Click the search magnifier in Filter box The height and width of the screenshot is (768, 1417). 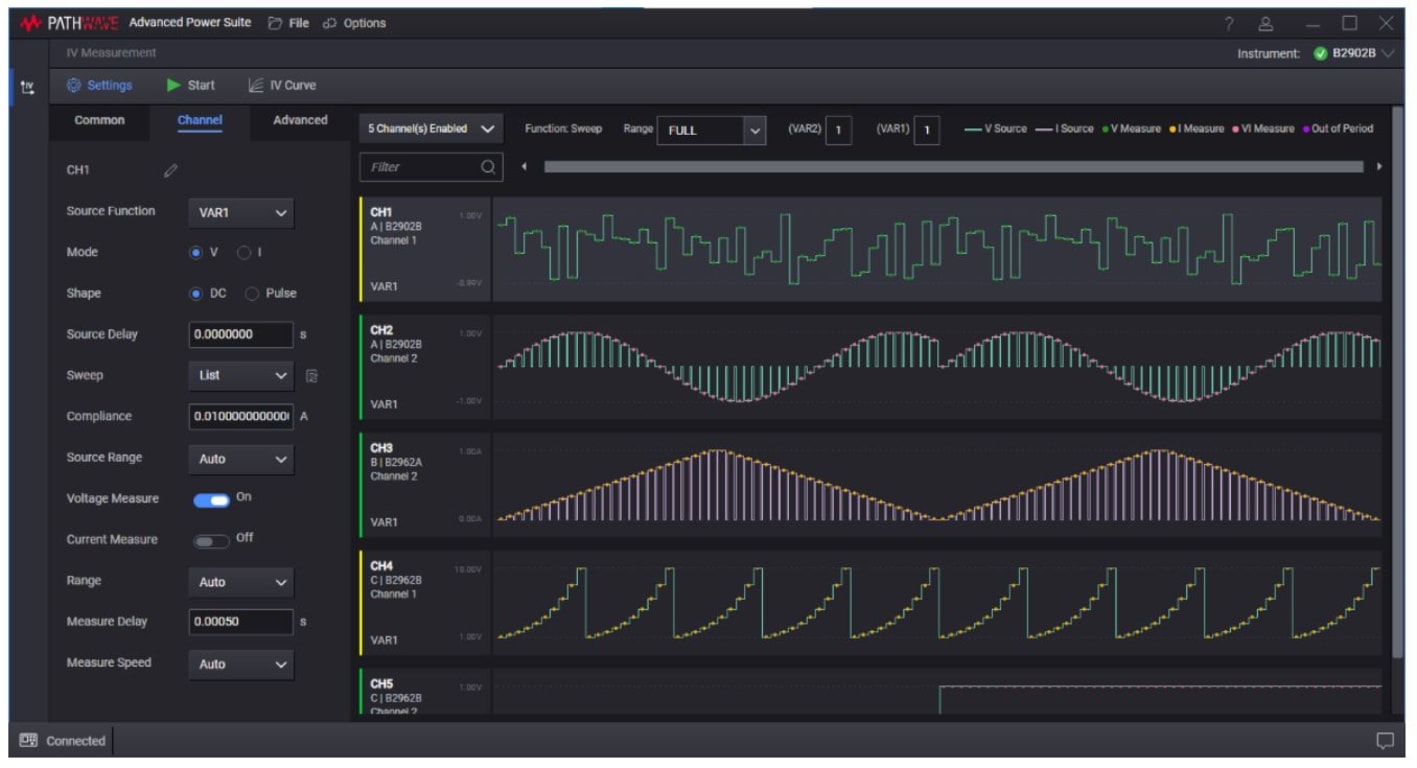(488, 167)
